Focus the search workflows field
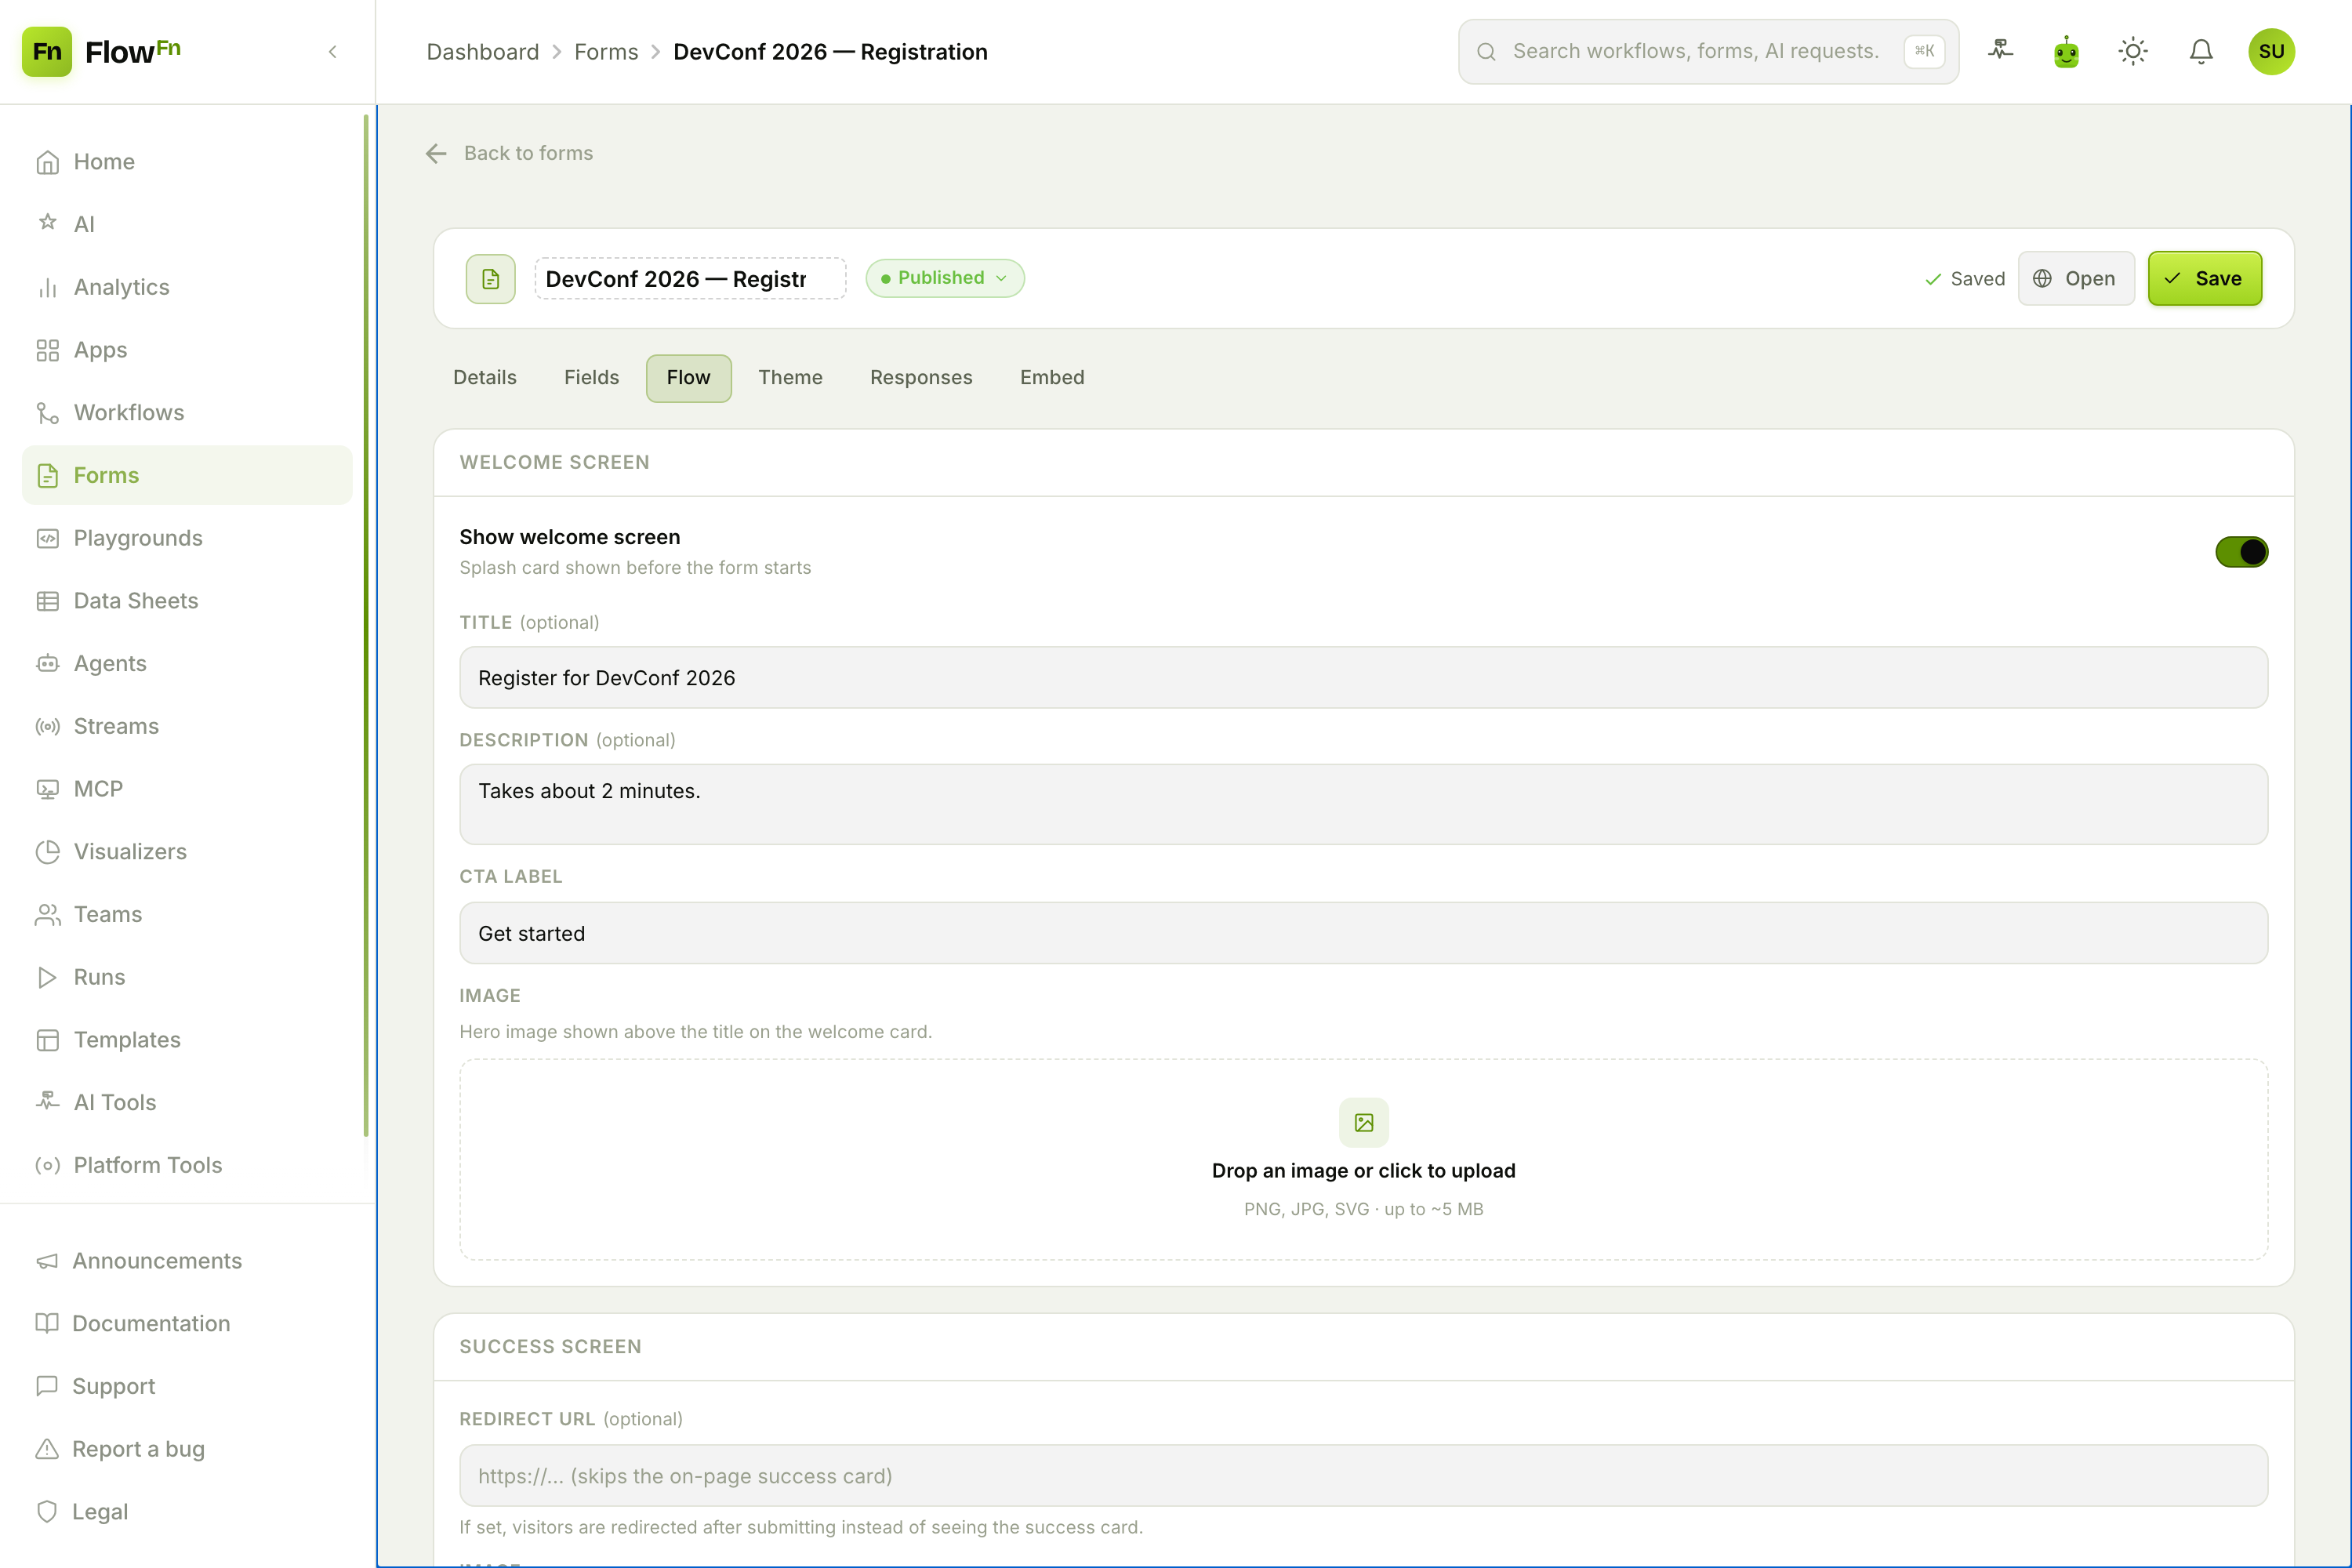The image size is (2352, 1568). pyautogui.click(x=1708, y=51)
